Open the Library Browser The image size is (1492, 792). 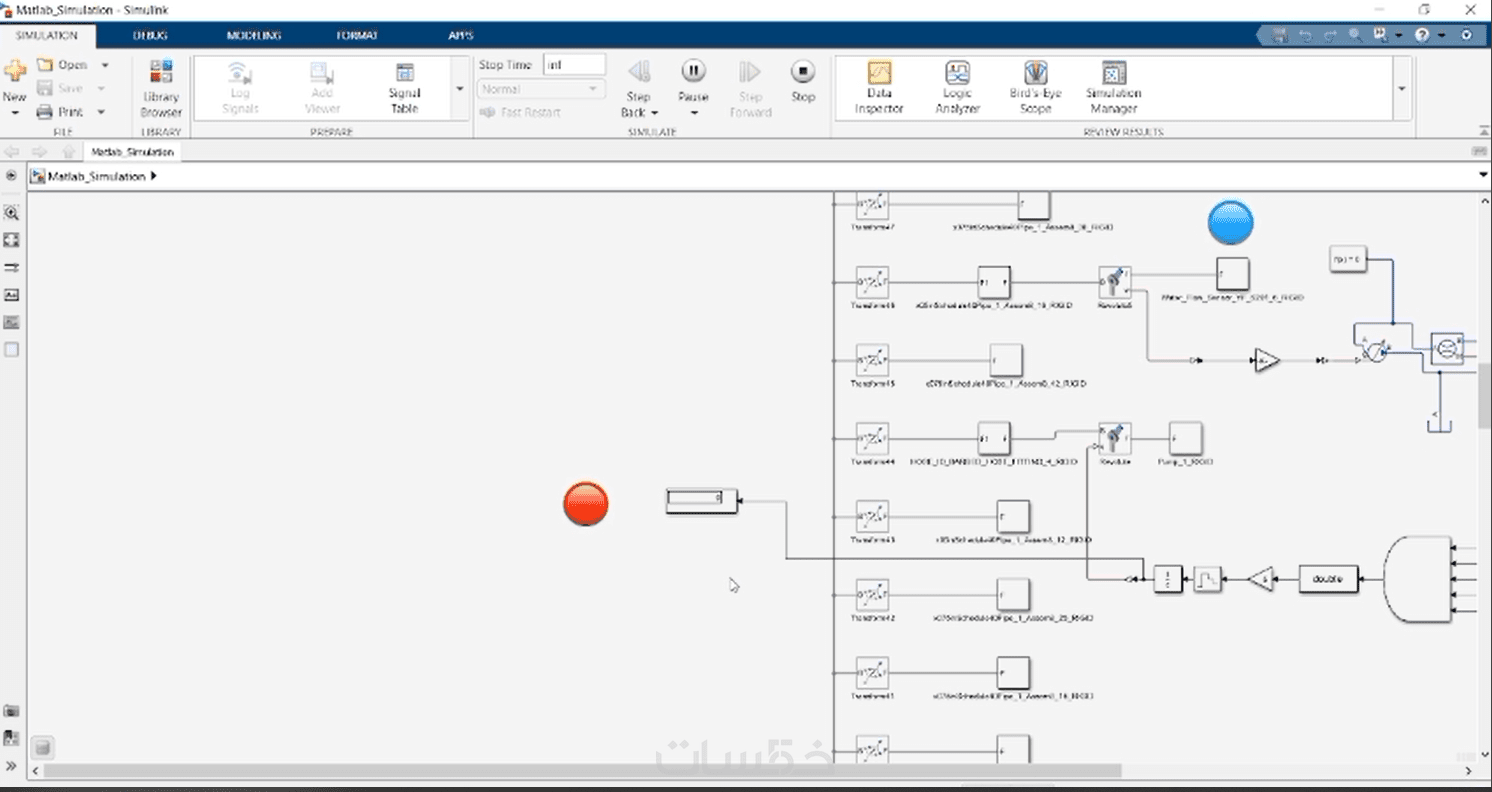tap(161, 88)
